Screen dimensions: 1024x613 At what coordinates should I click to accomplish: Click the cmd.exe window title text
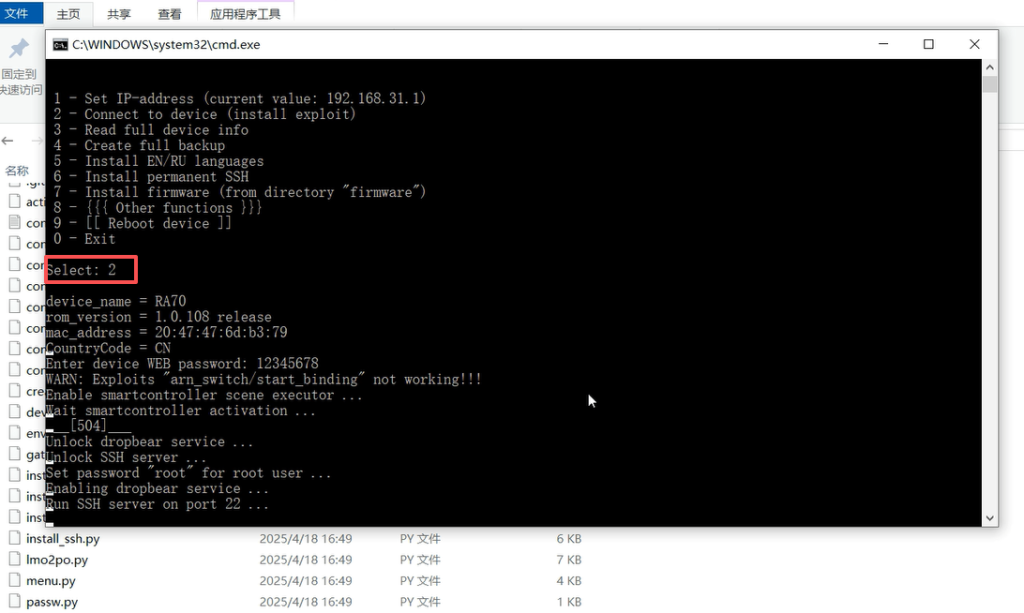click(165, 45)
